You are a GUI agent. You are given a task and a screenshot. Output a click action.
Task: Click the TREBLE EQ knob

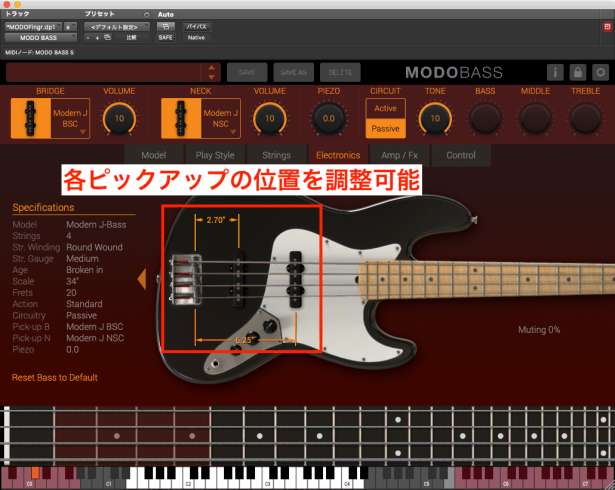pyautogui.click(x=586, y=118)
